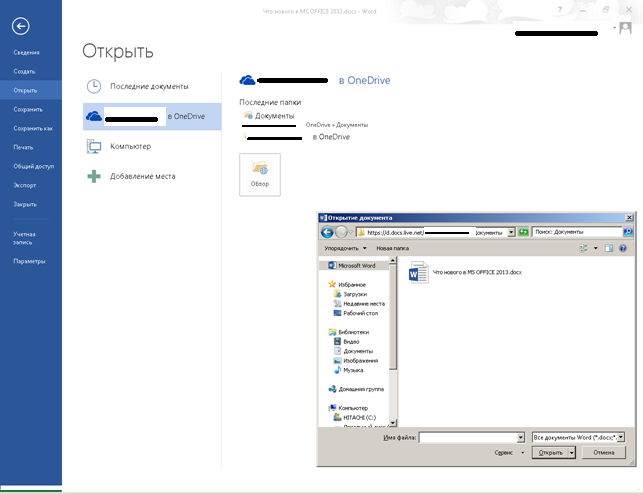The width and height of the screenshot is (643, 494).
Task: Open the view options dropdown arrow
Action: coord(595,248)
